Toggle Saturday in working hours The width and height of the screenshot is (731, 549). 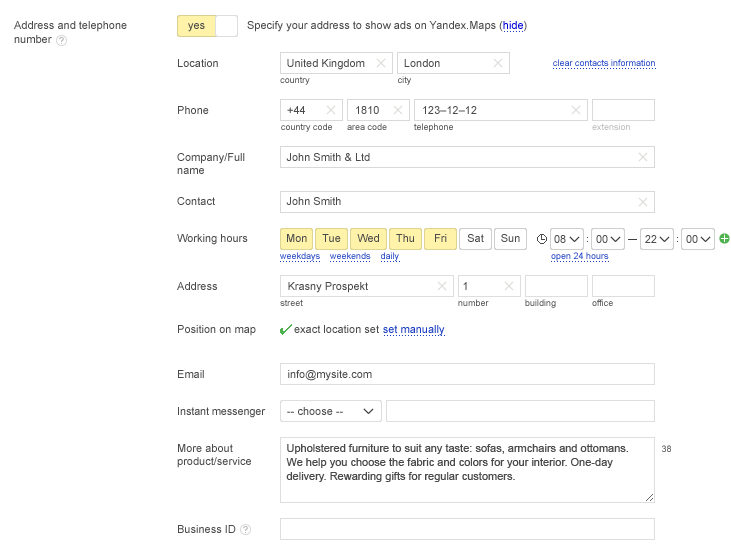[x=476, y=238]
